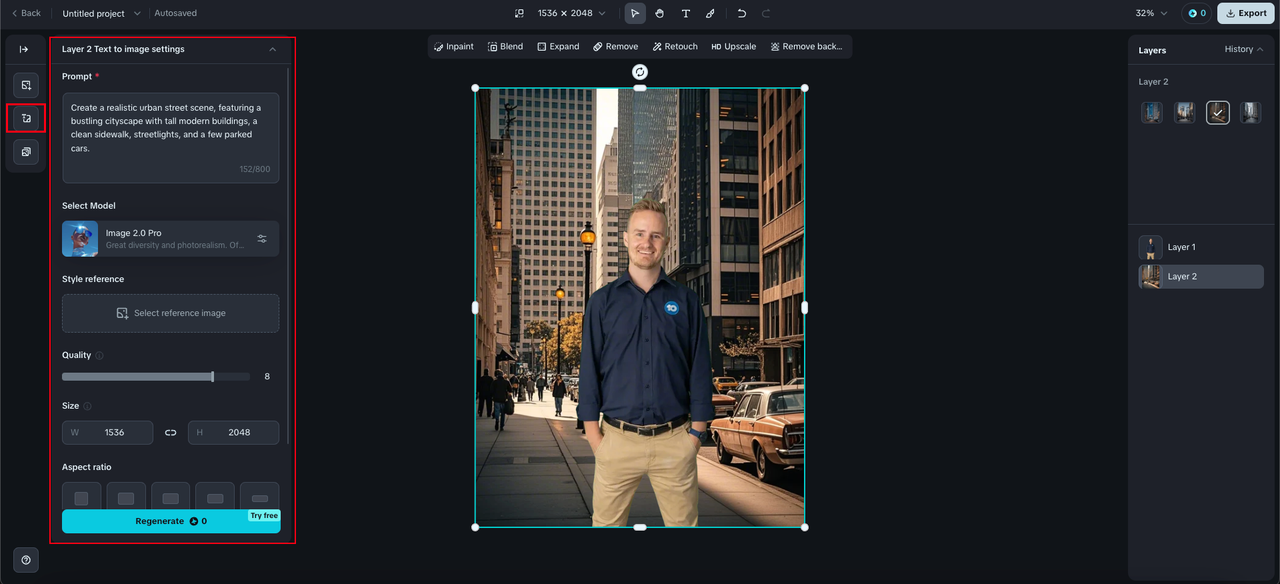
Task: Pick the checkmarked history thumbnail
Action: 1217,113
